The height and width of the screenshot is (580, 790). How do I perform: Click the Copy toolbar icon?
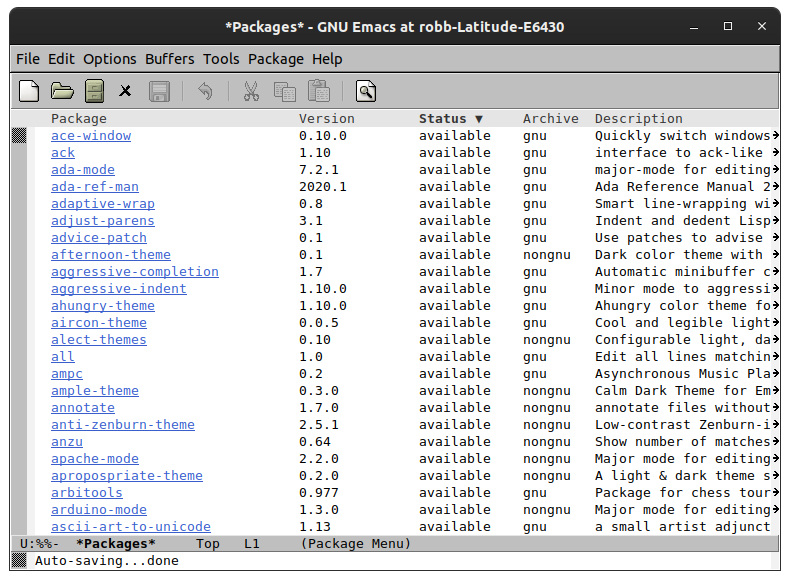coord(285,91)
